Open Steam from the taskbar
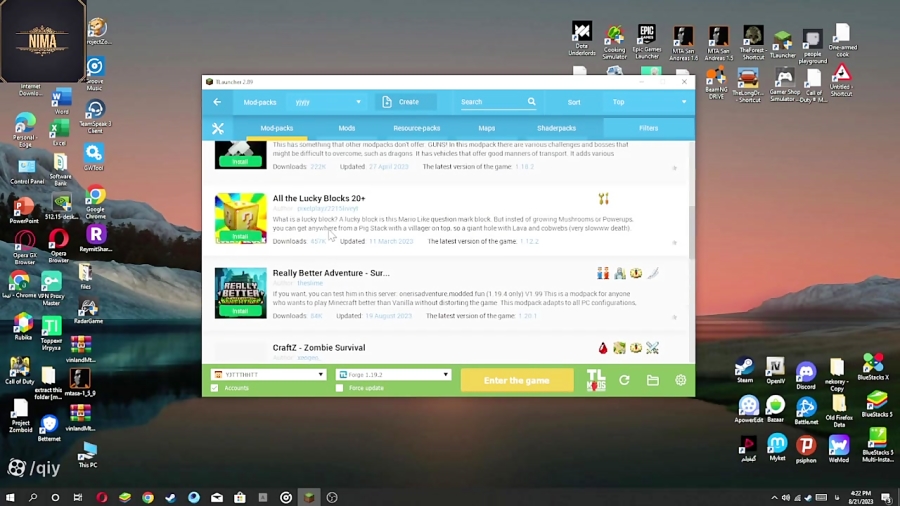Image resolution: width=900 pixels, height=506 pixels. pos(170,497)
